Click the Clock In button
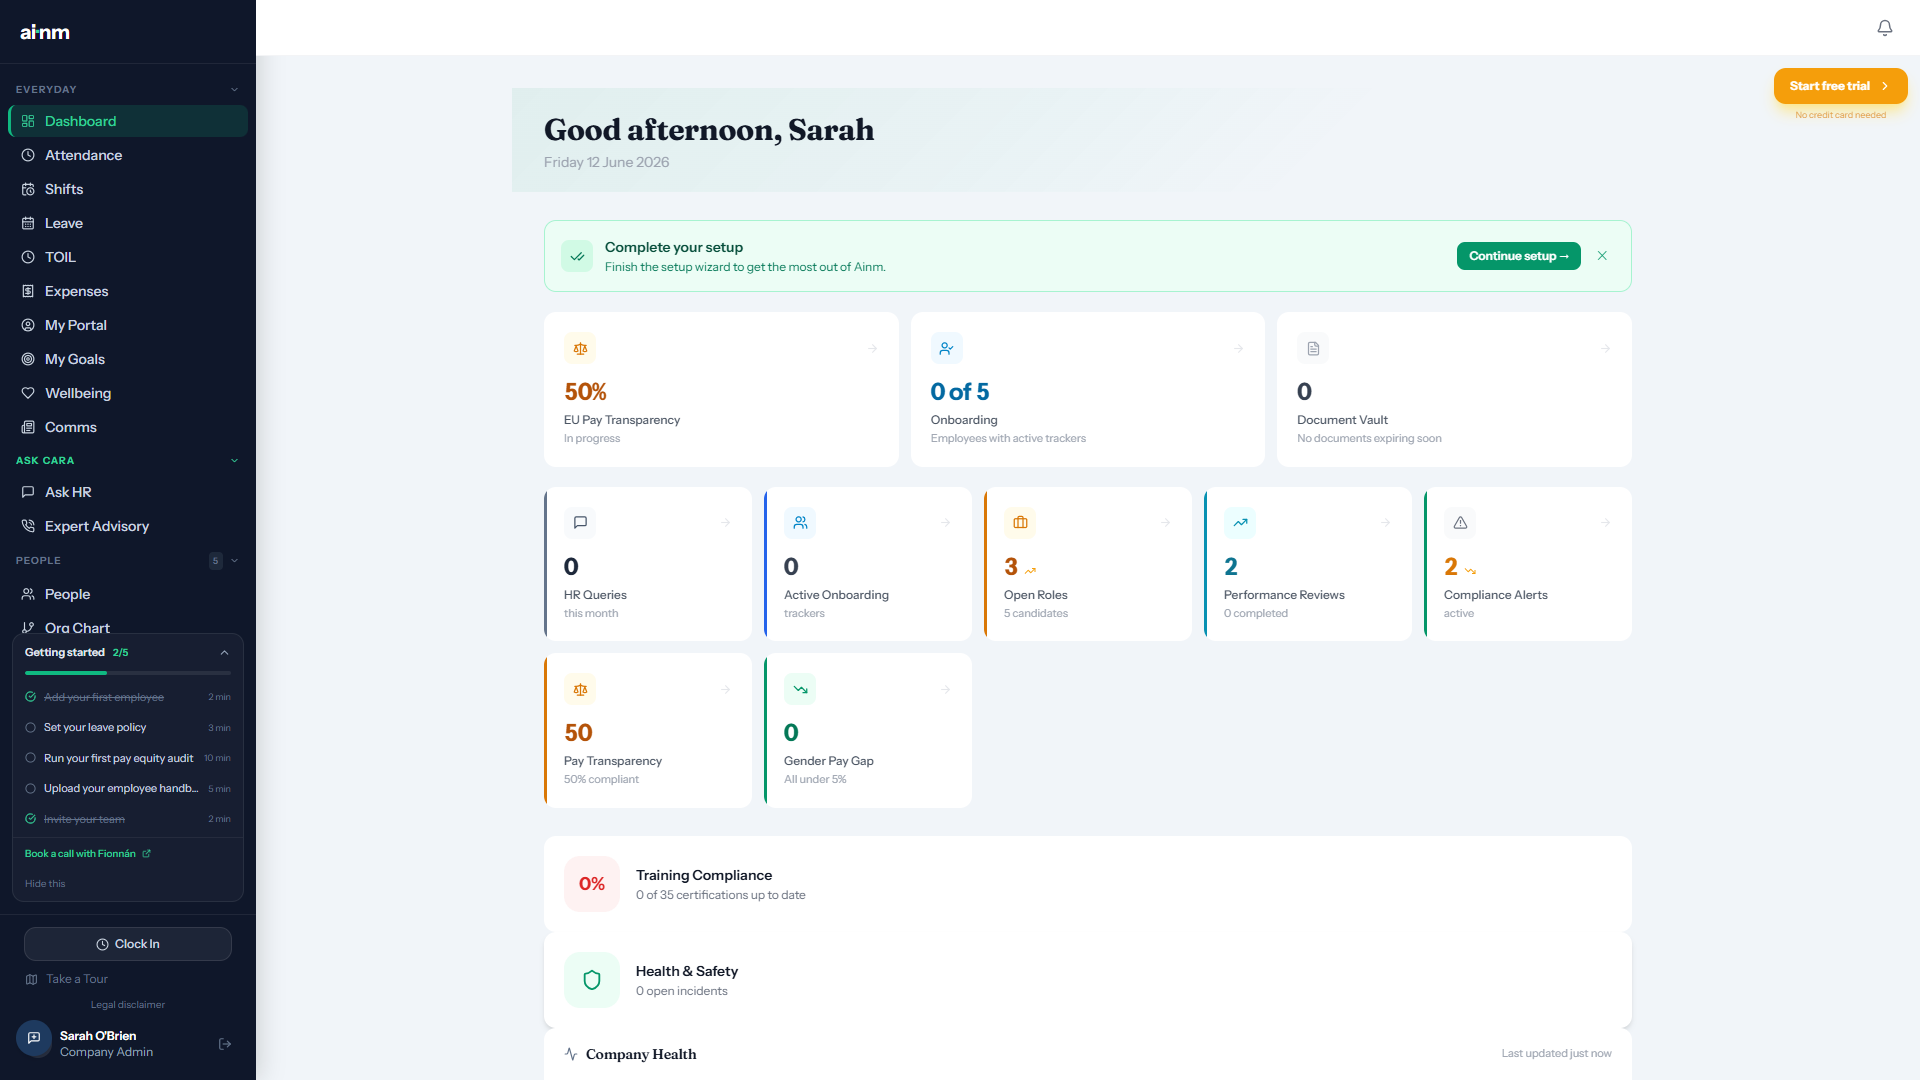This screenshot has height=1080, width=1920. click(x=128, y=944)
